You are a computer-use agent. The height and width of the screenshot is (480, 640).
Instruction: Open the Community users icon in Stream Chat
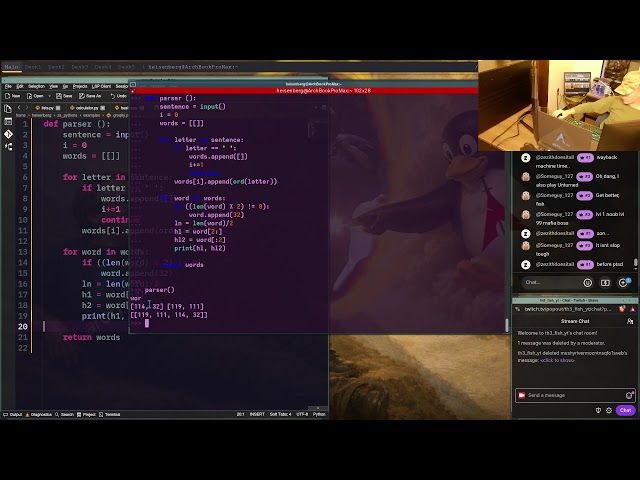pos(630,322)
